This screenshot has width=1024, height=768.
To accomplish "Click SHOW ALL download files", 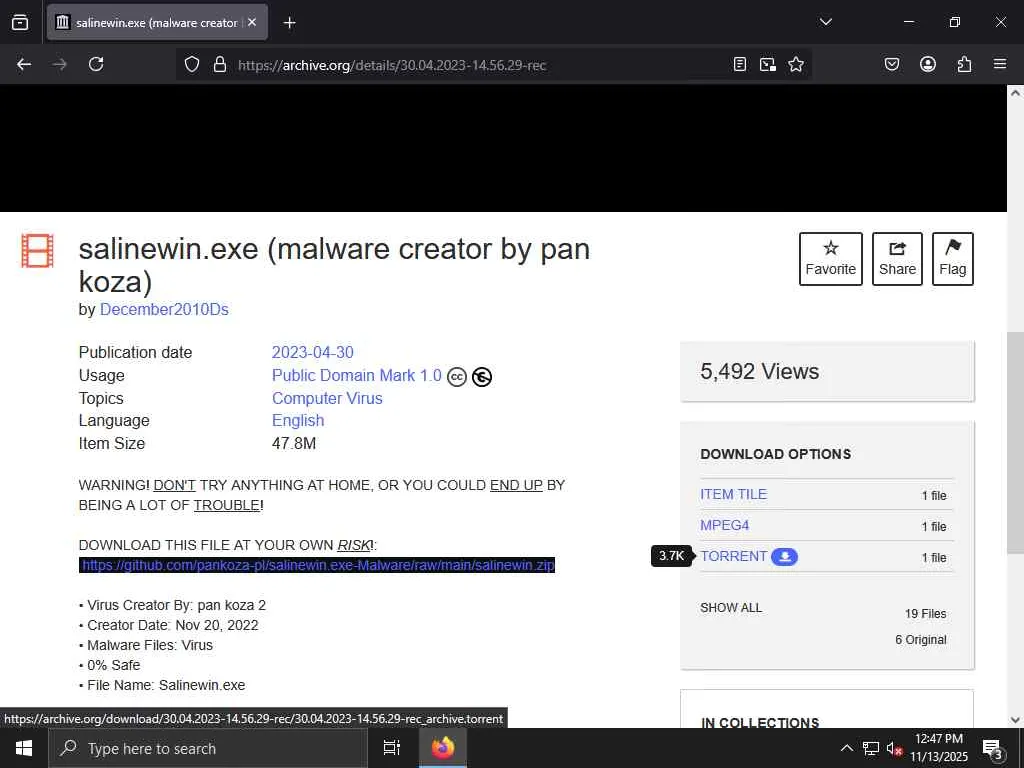I will (731, 608).
